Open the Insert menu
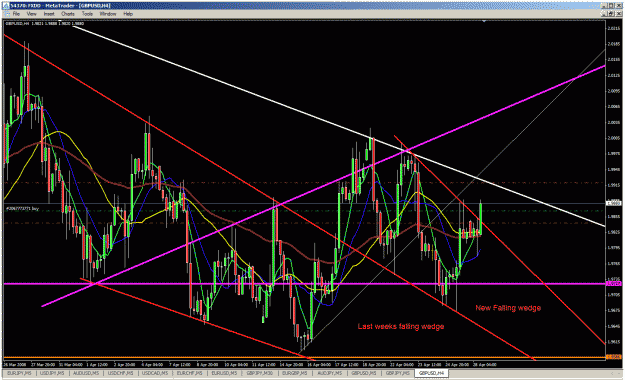This screenshot has width=625, height=380. click(49, 14)
